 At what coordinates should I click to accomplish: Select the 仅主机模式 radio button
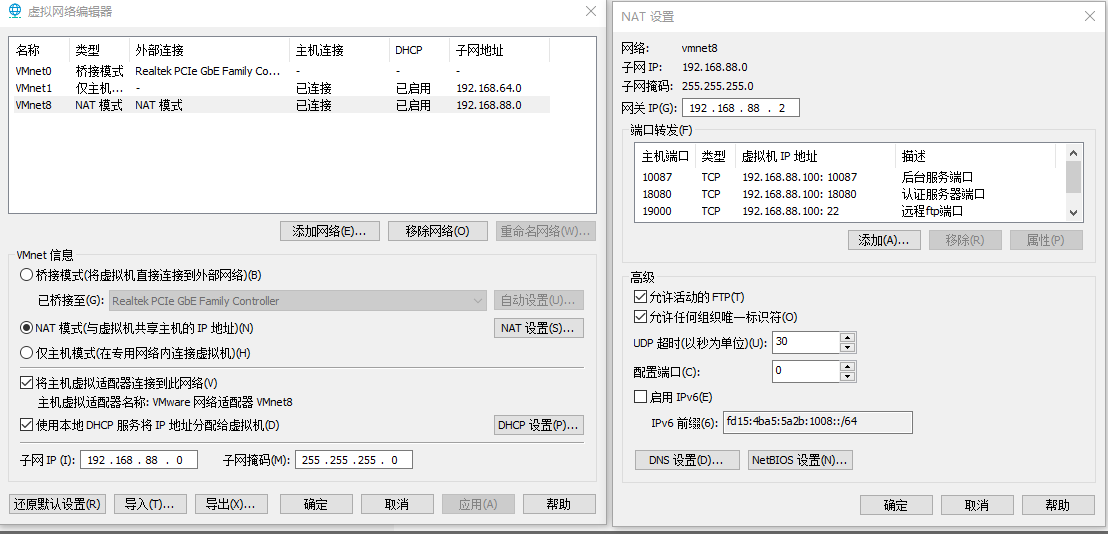tap(26, 353)
